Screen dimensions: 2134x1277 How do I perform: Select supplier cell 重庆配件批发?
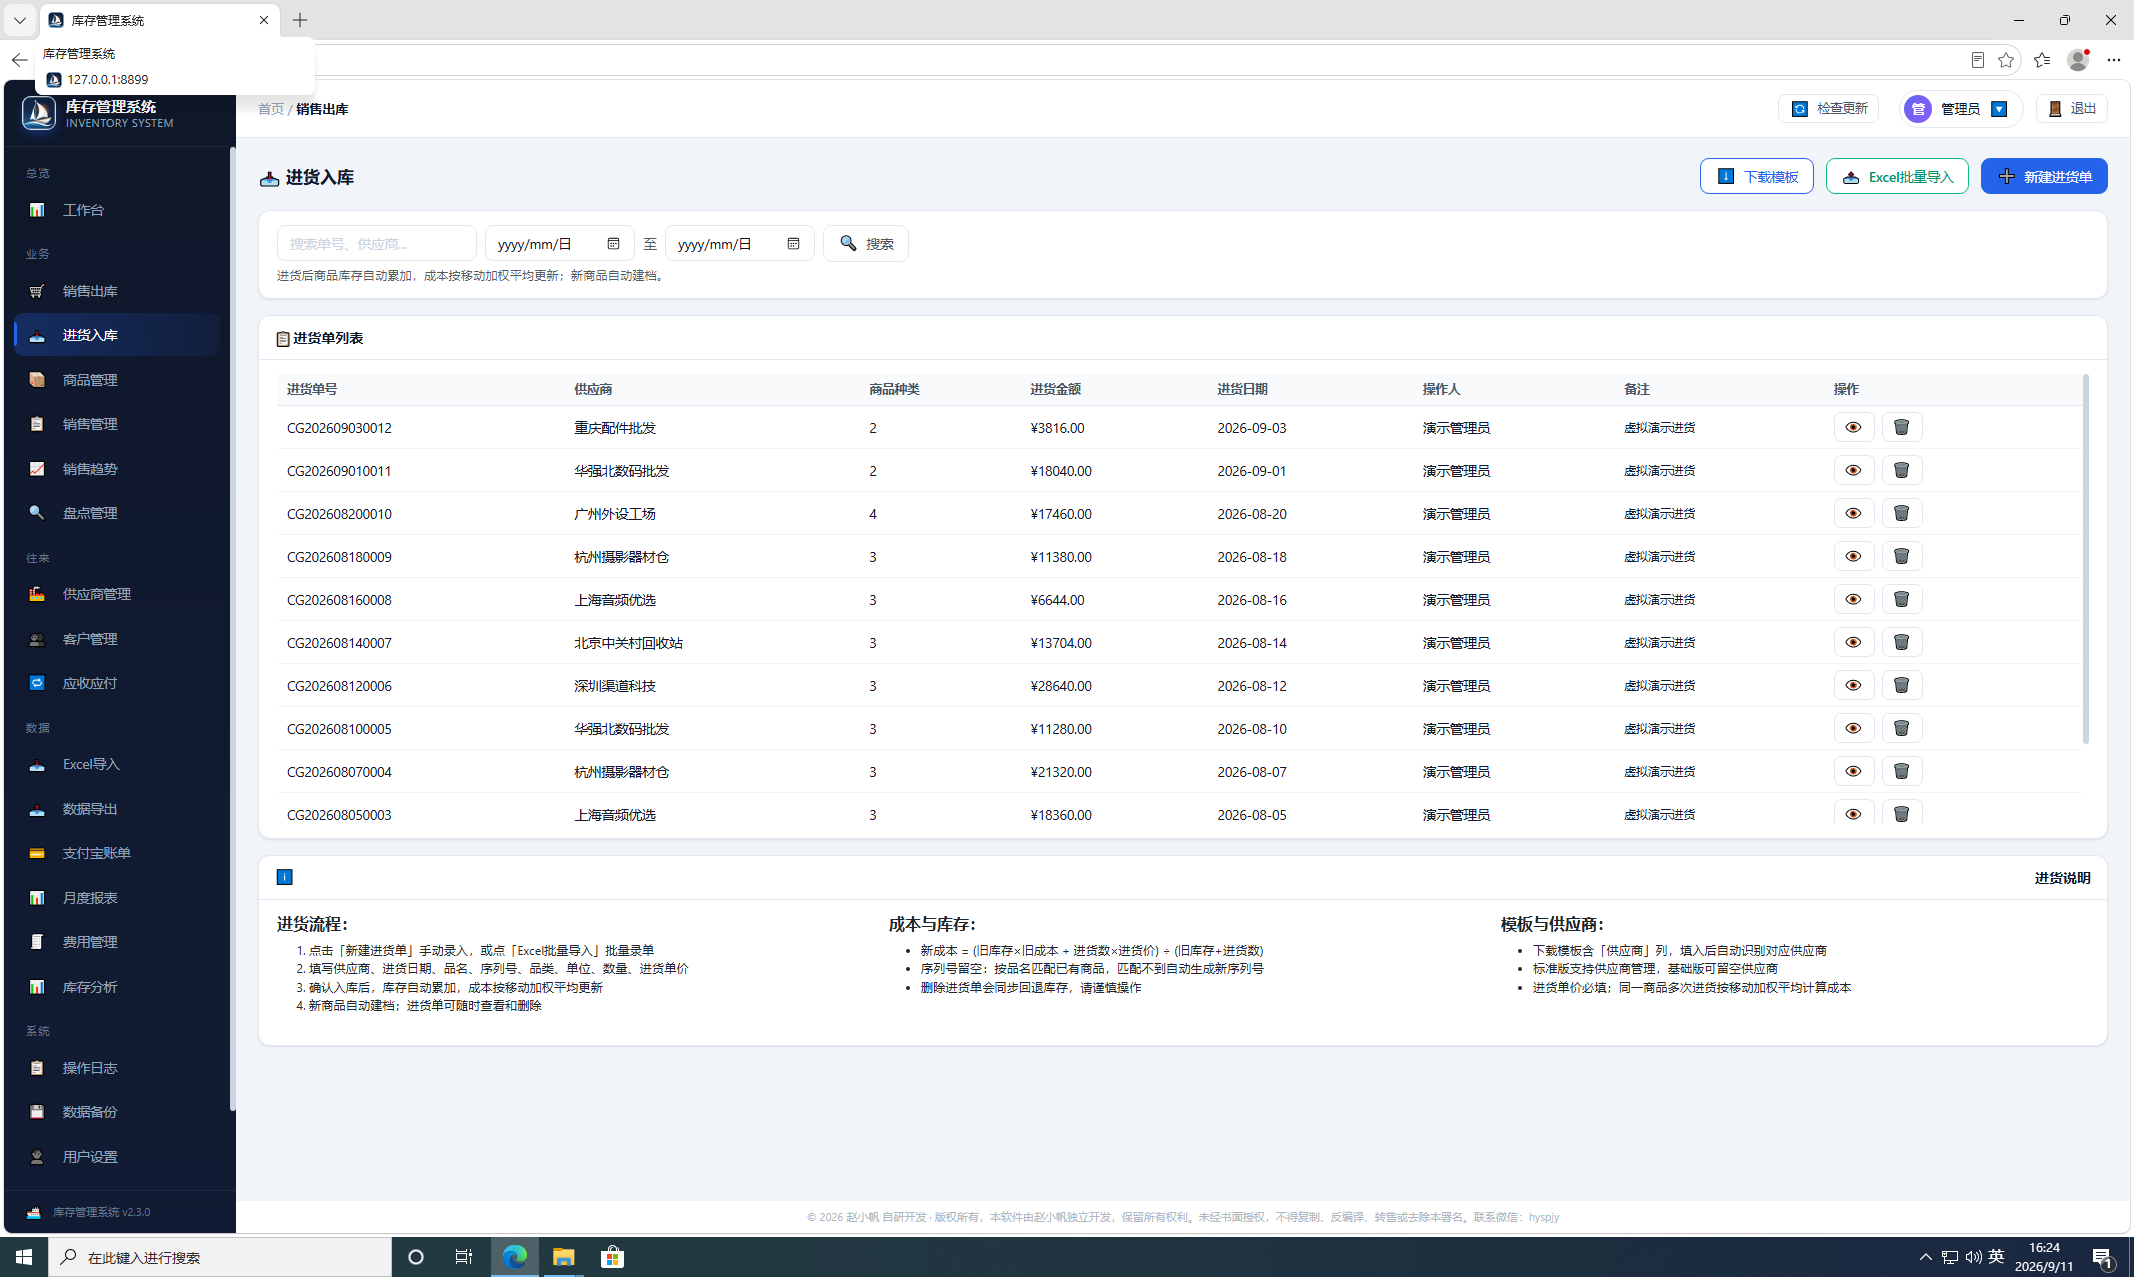[615, 427]
